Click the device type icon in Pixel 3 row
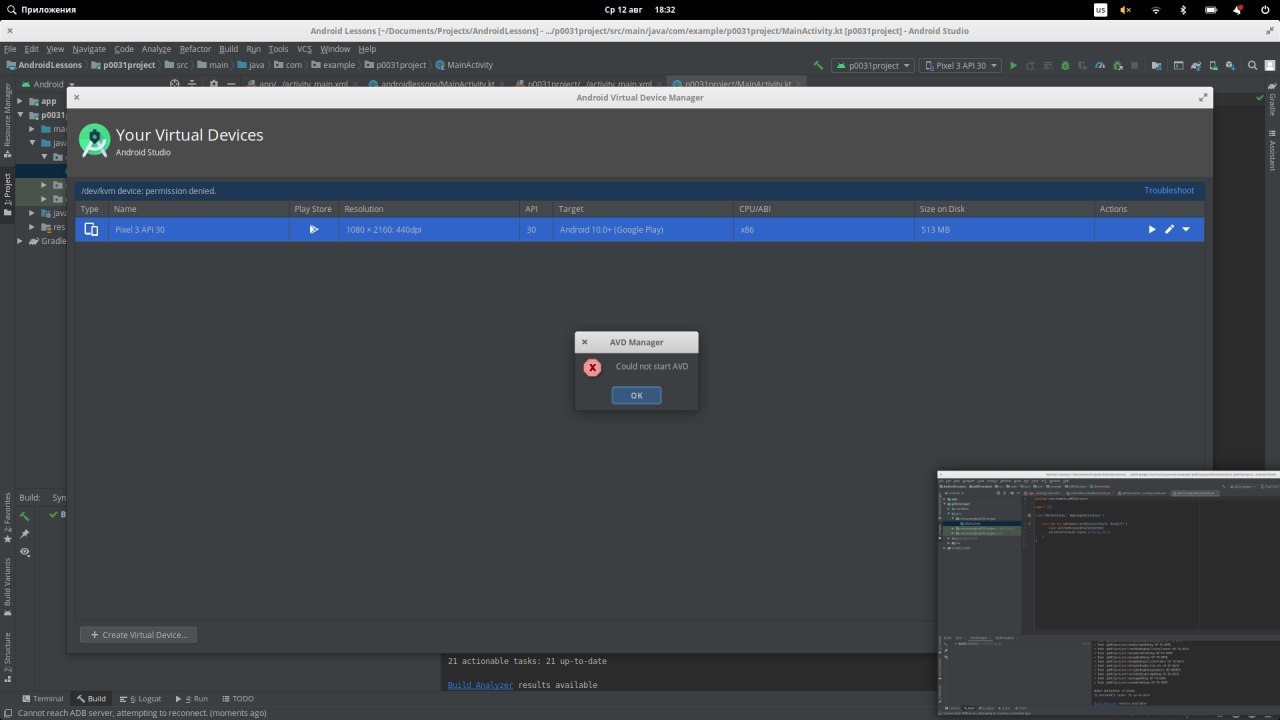The width and height of the screenshot is (1280, 720). tap(91, 229)
